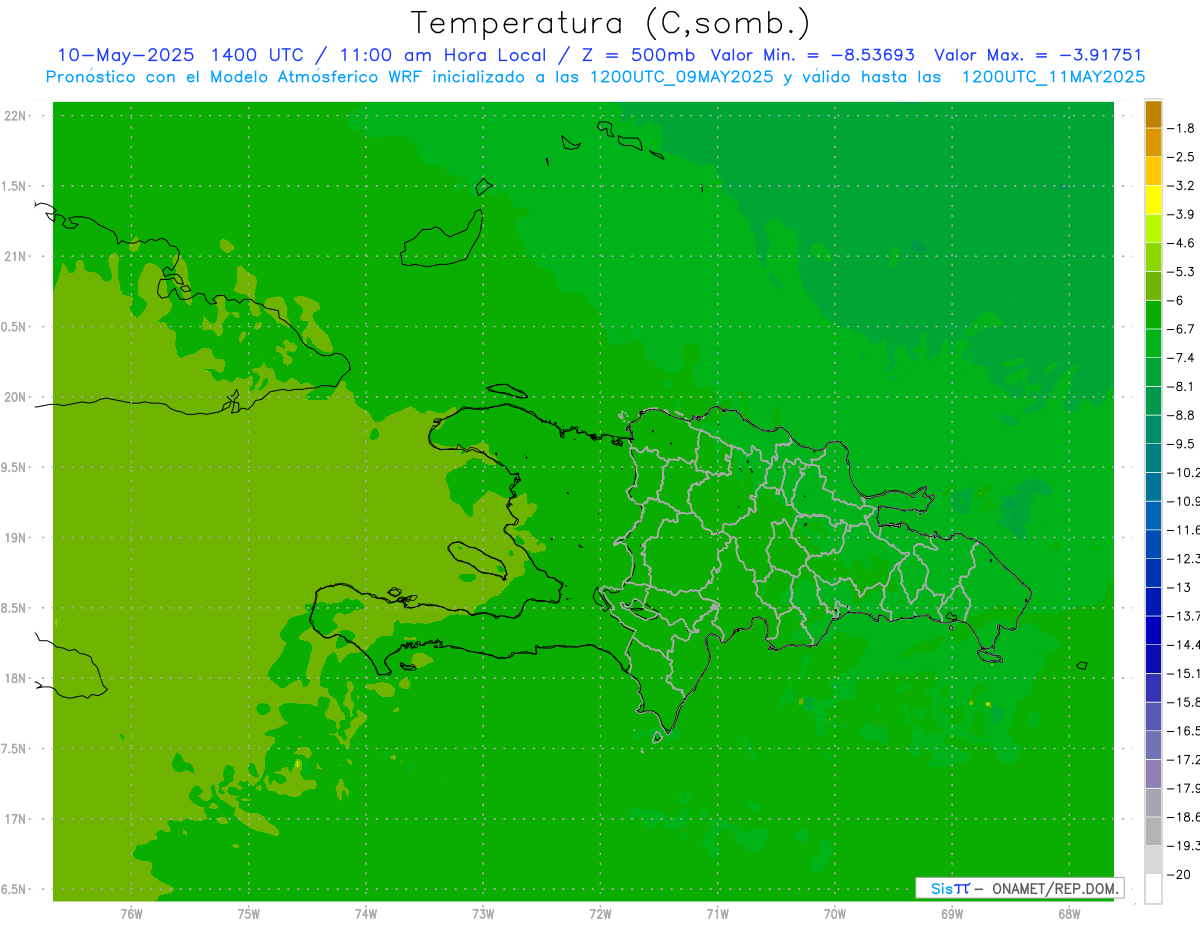
Task: Pick the blue swatch between -13 and -13.7
Action: [1153, 601]
